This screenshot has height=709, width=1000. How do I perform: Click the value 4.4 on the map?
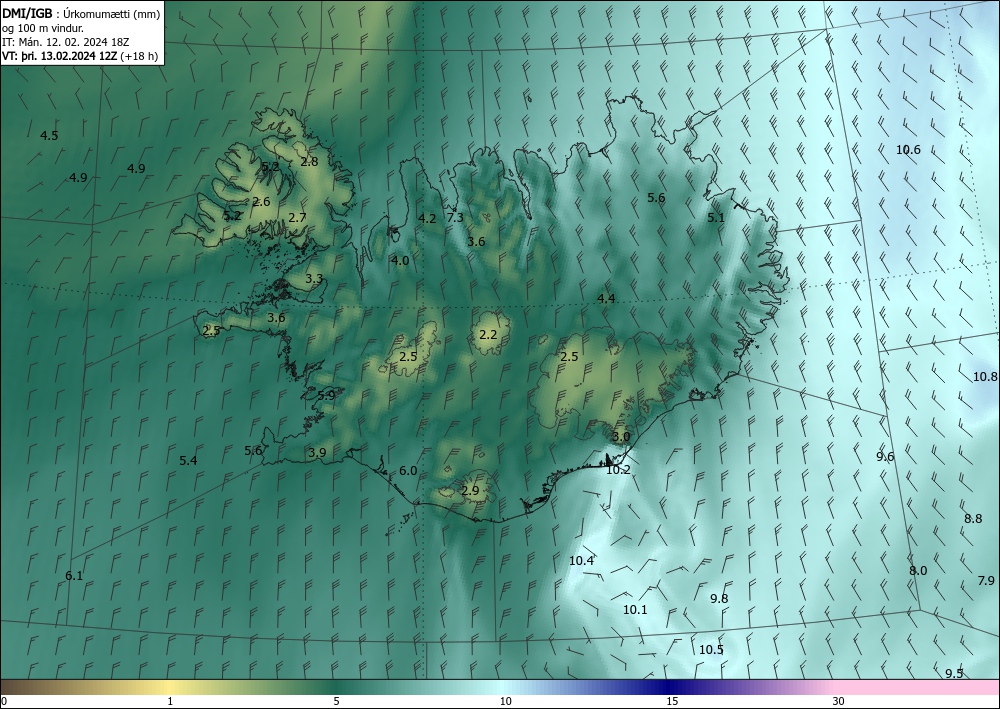[606, 298]
